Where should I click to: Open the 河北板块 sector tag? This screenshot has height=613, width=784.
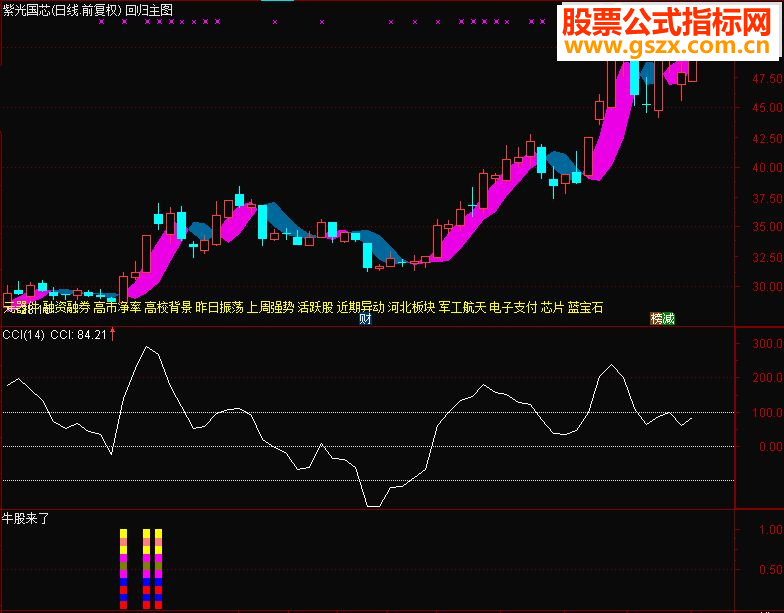(412, 307)
